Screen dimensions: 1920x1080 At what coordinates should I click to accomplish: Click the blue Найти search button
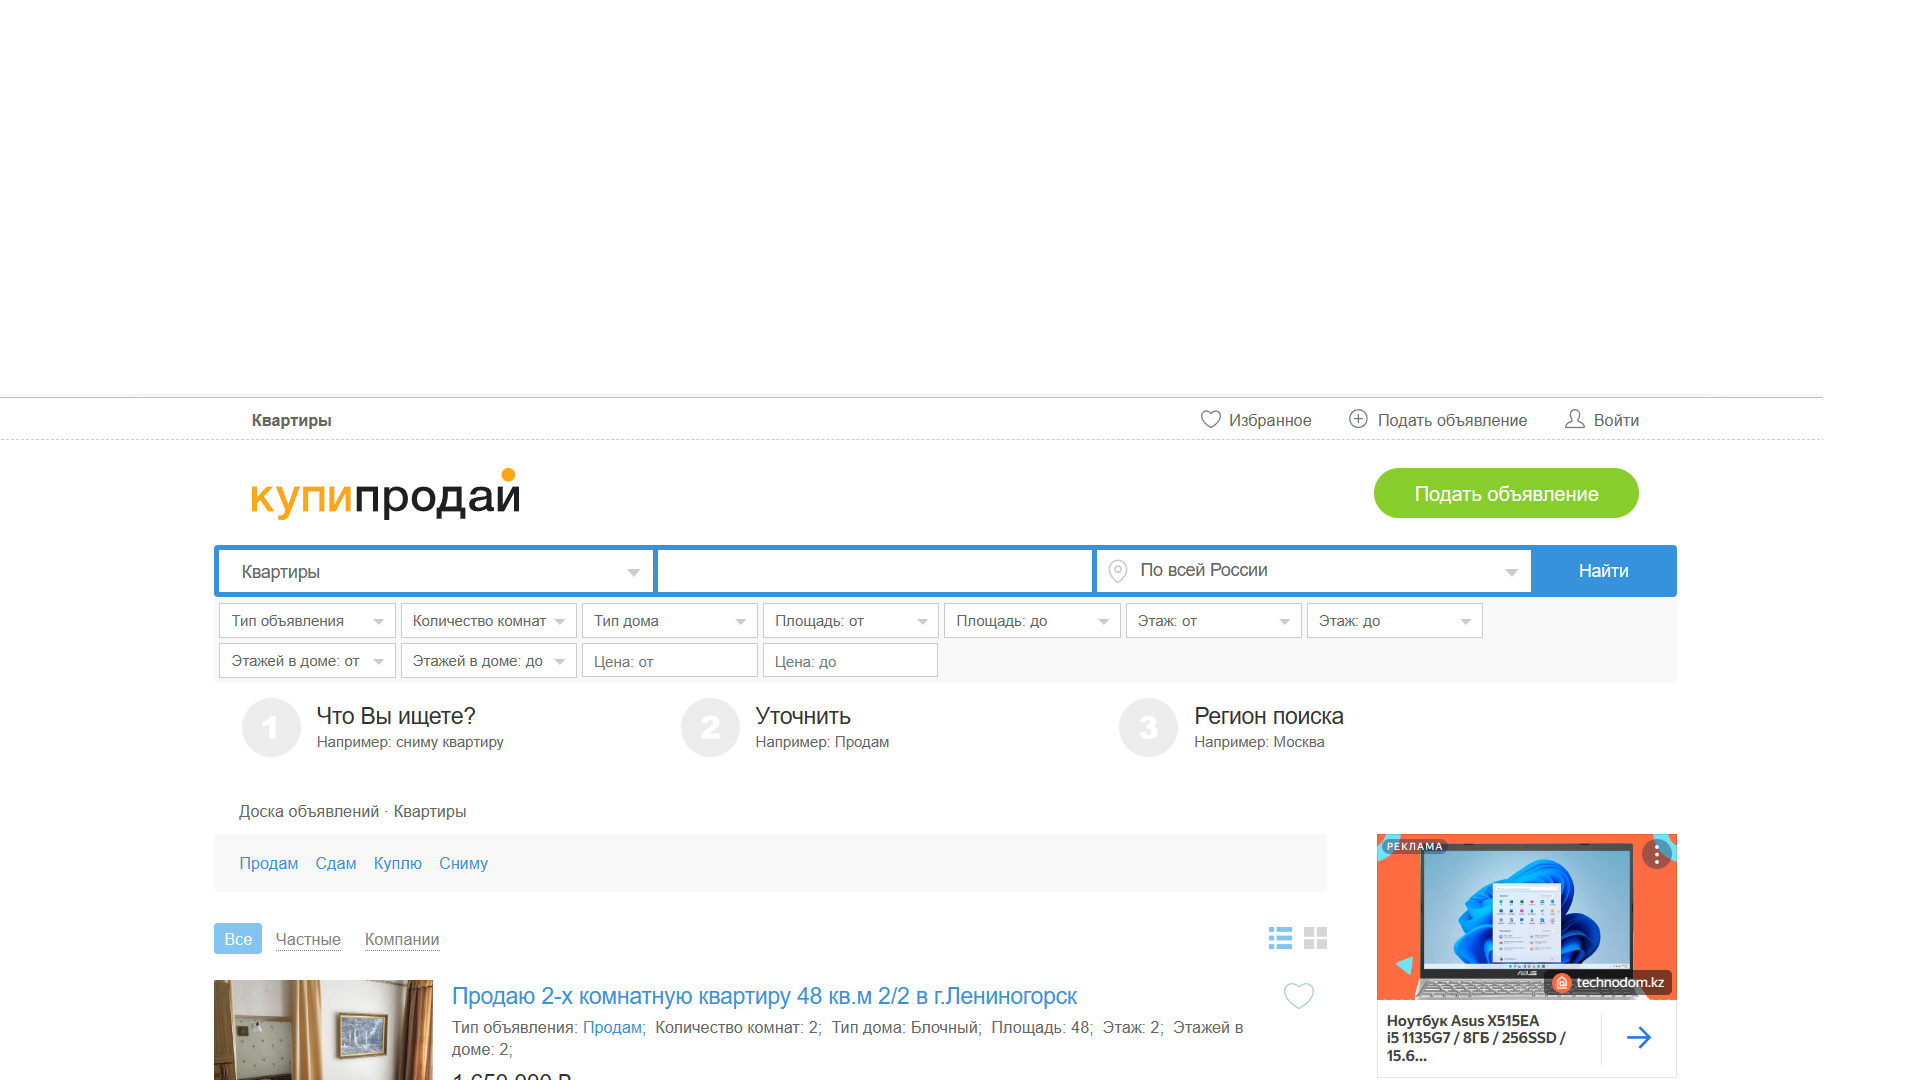click(1604, 571)
